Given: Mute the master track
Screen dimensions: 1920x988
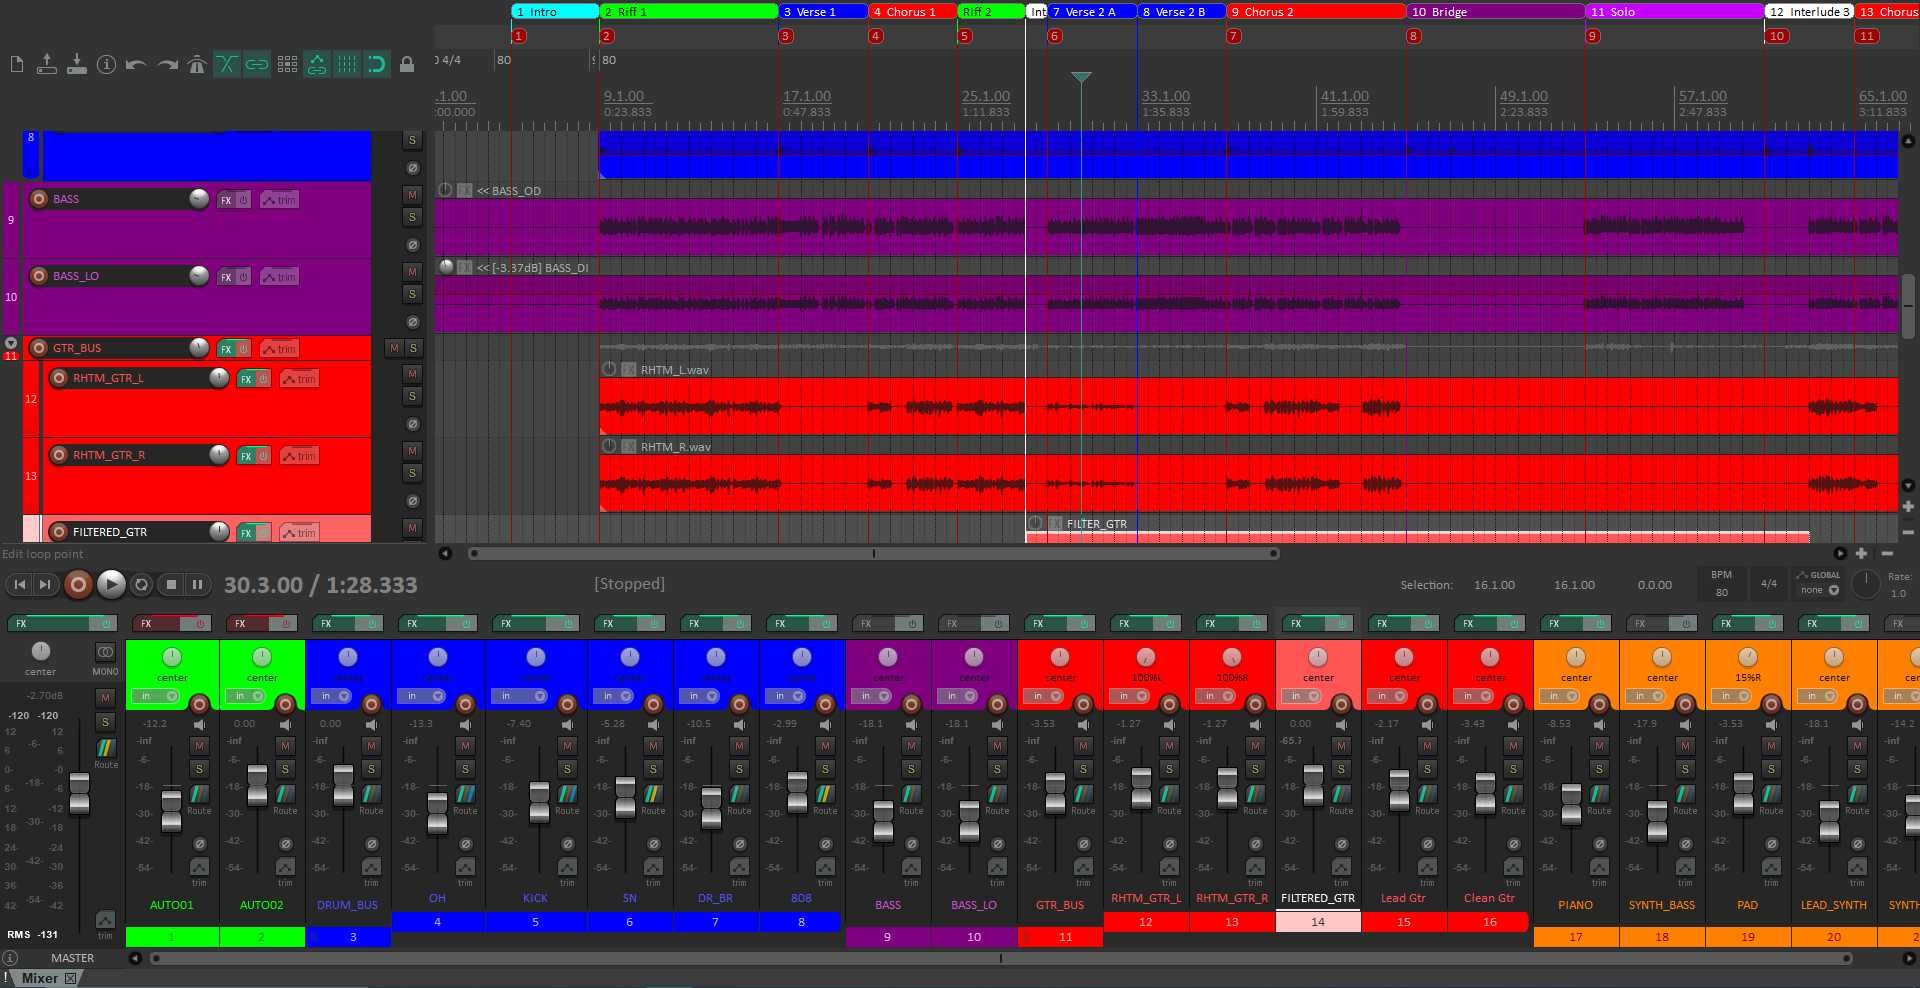Looking at the screenshot, I should coord(105,697).
